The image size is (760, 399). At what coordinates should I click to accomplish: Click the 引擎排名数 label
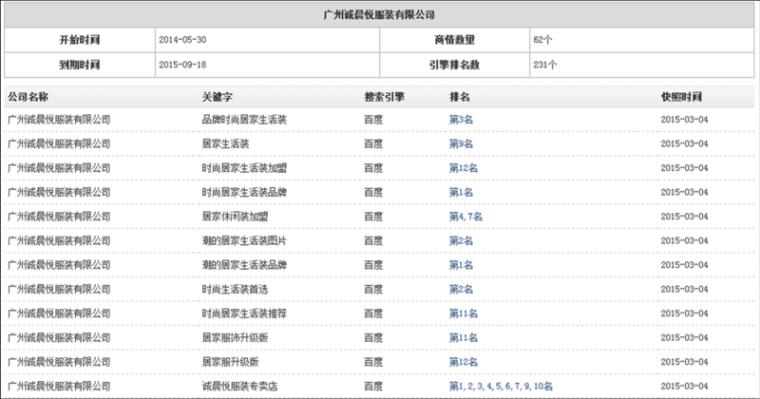point(454,64)
